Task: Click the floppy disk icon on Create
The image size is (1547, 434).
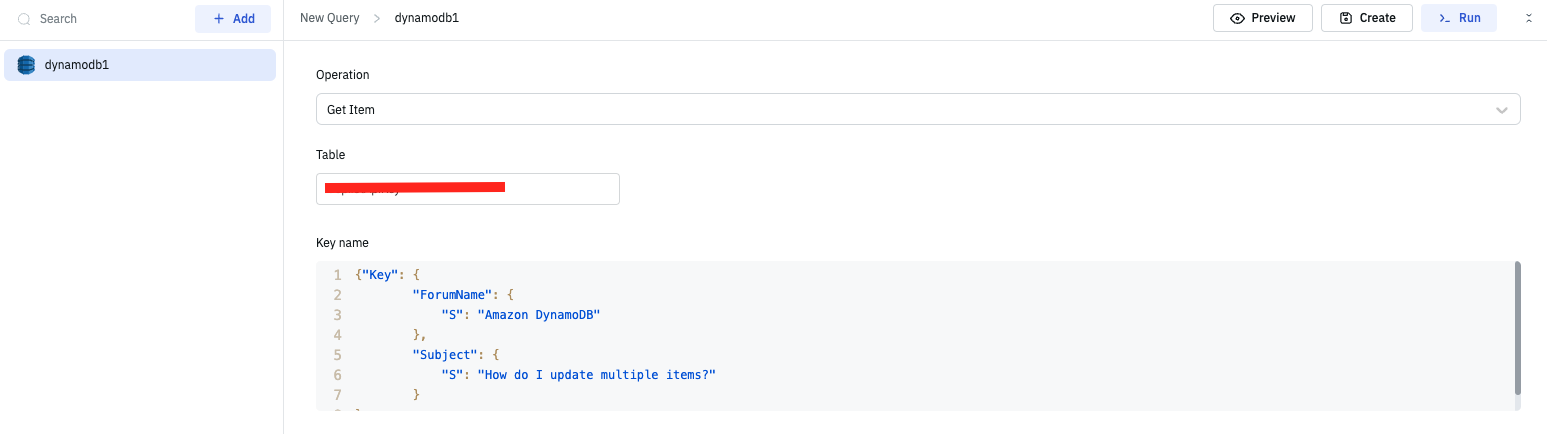Action: pos(1346,18)
